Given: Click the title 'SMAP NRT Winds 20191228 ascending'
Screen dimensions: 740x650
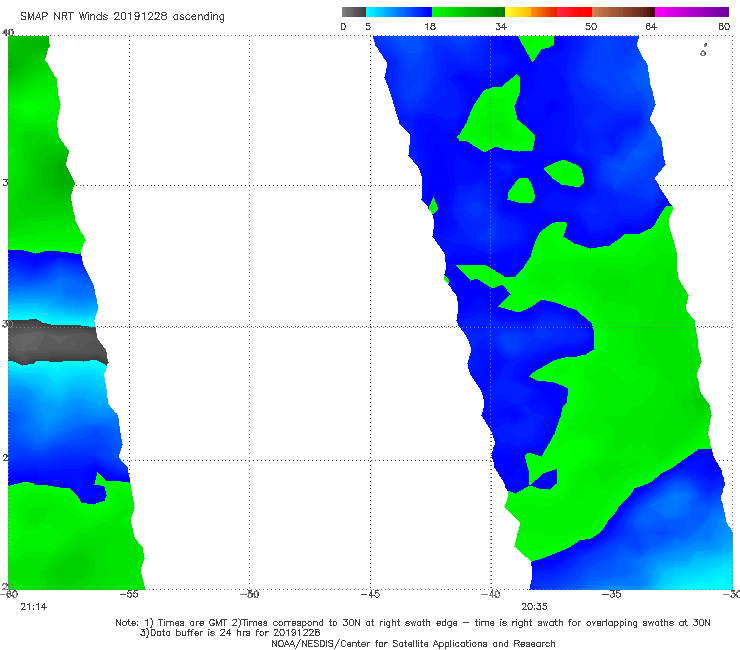Looking at the screenshot, I should click(122, 16).
